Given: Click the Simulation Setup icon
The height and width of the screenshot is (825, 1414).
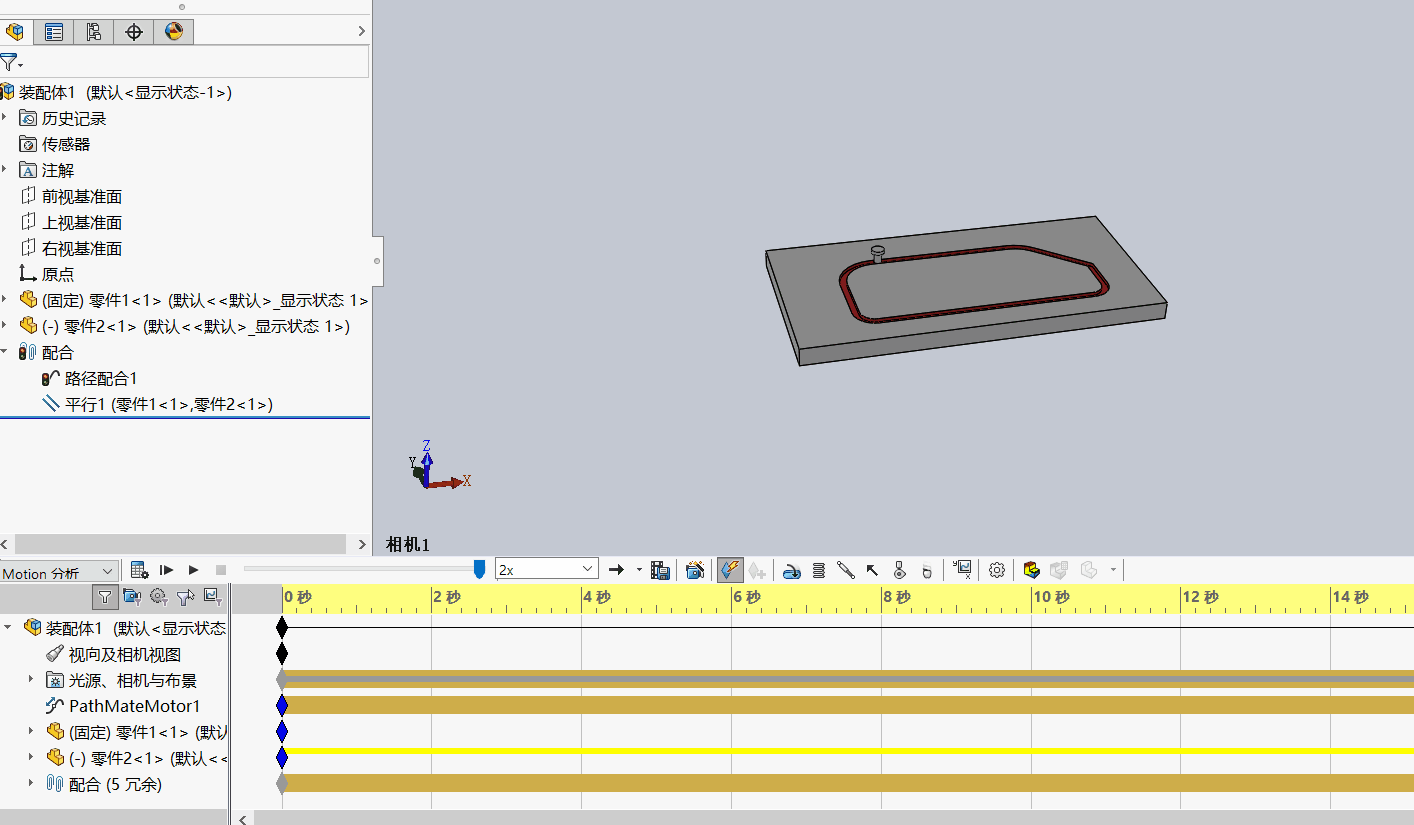Looking at the screenshot, I should (1032, 570).
